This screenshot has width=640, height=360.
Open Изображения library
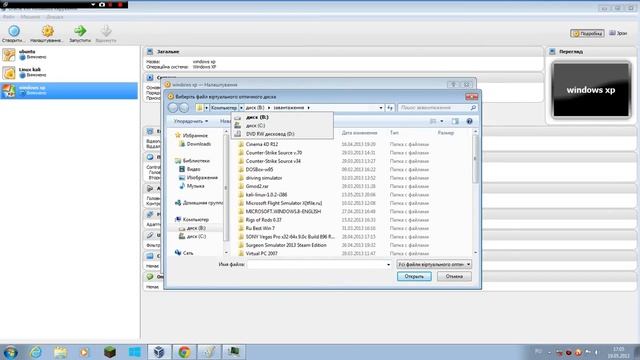pyautogui.click(x=202, y=178)
